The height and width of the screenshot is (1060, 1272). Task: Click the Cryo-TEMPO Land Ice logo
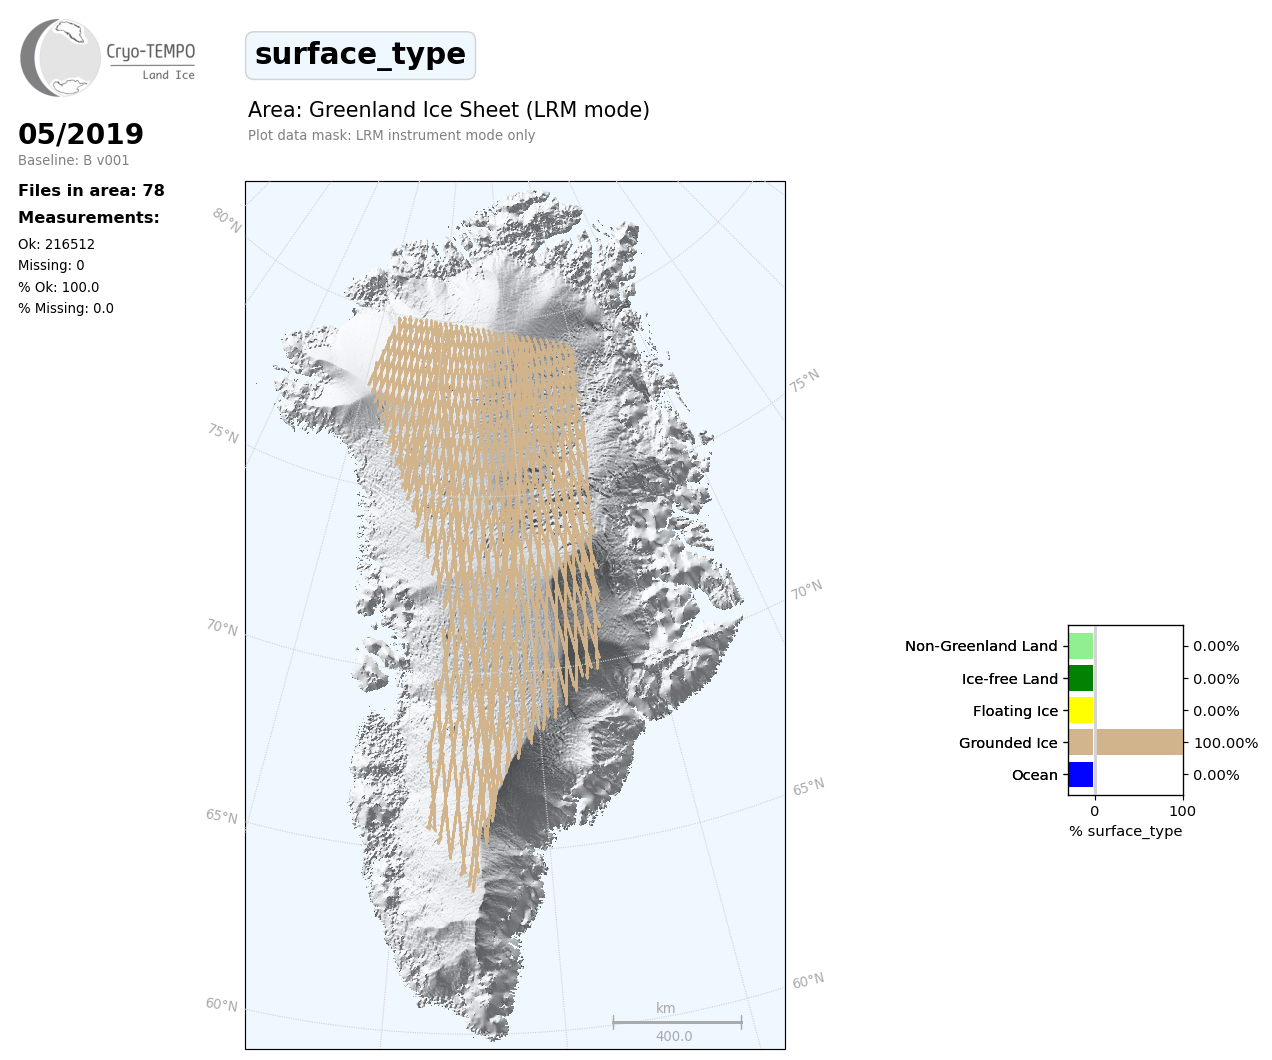click(108, 58)
